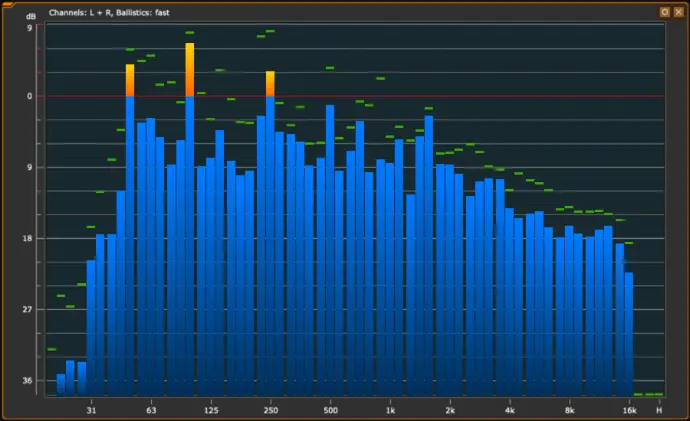Click the 0 dB mark on the level scale

[x=30, y=97]
